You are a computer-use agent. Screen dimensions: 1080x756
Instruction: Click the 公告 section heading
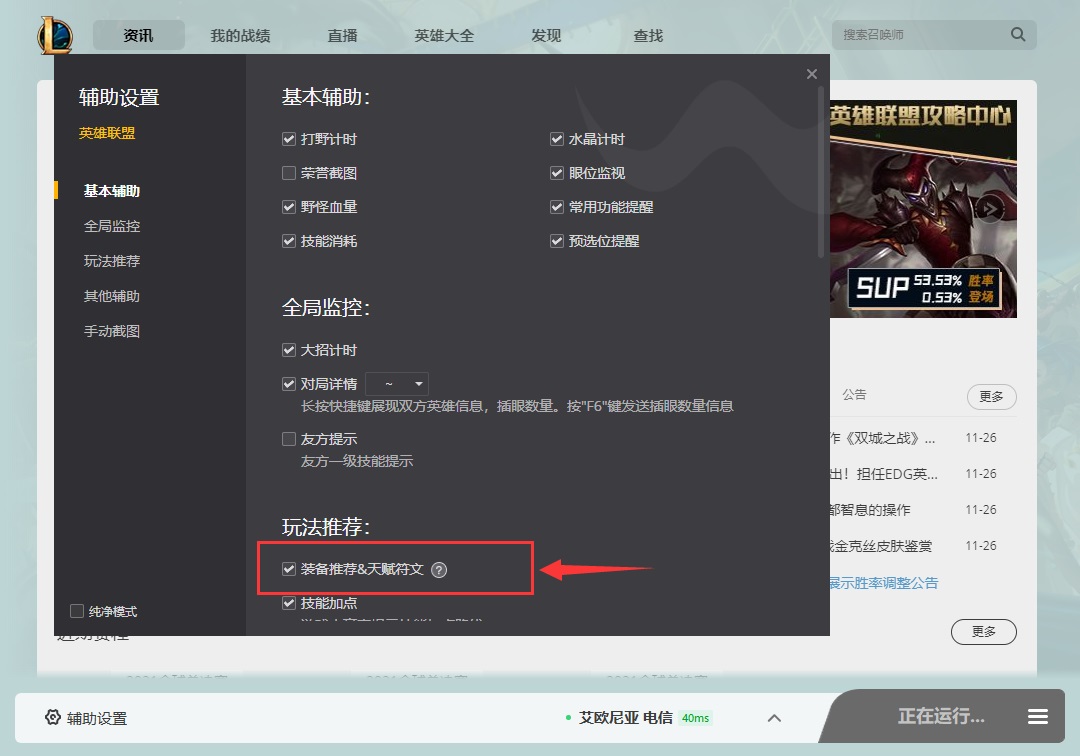(854, 395)
